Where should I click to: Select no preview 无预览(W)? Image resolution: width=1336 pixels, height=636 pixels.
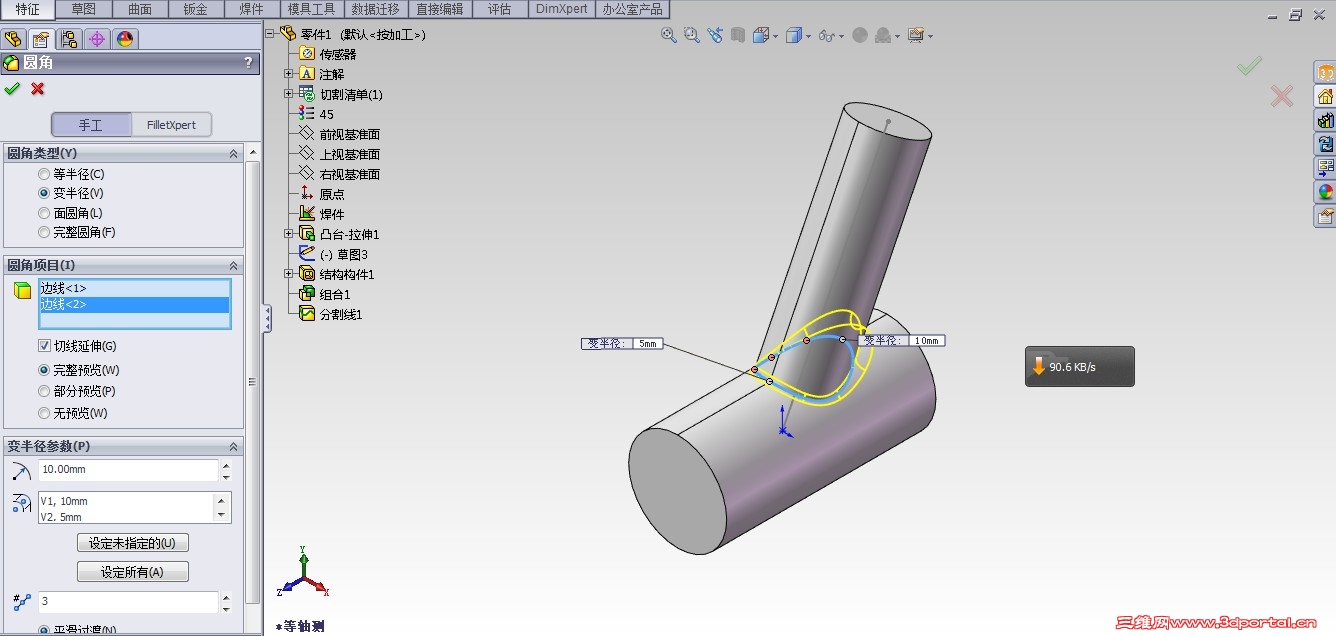click(44, 413)
